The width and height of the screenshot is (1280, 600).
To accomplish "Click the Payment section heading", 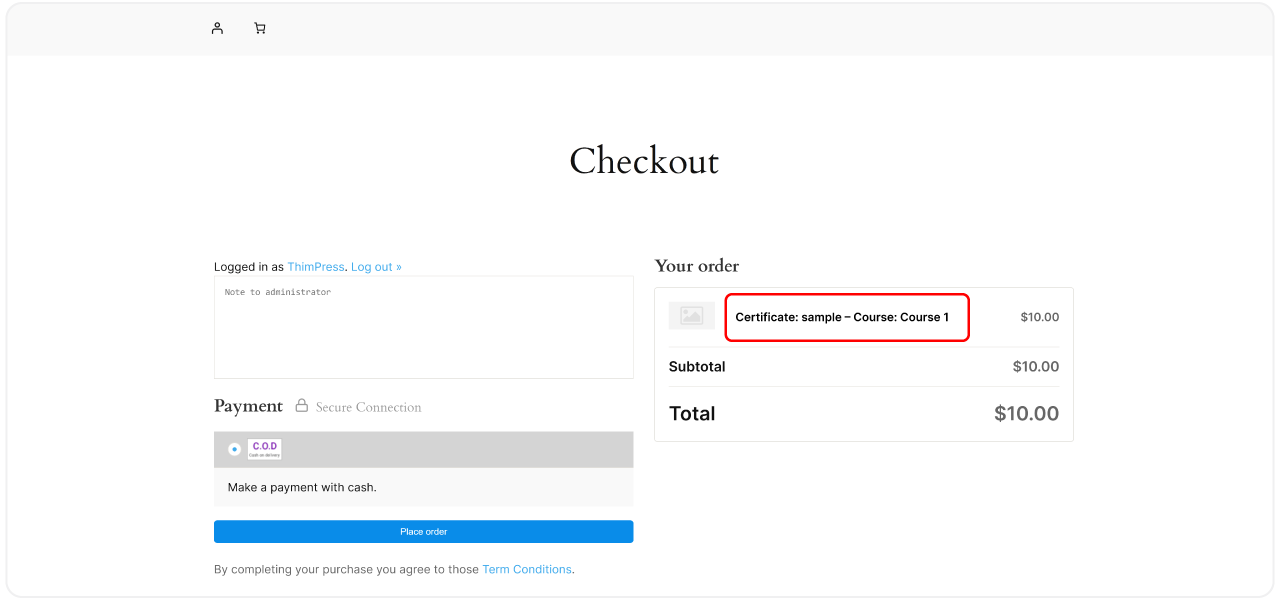I will pos(248,406).
